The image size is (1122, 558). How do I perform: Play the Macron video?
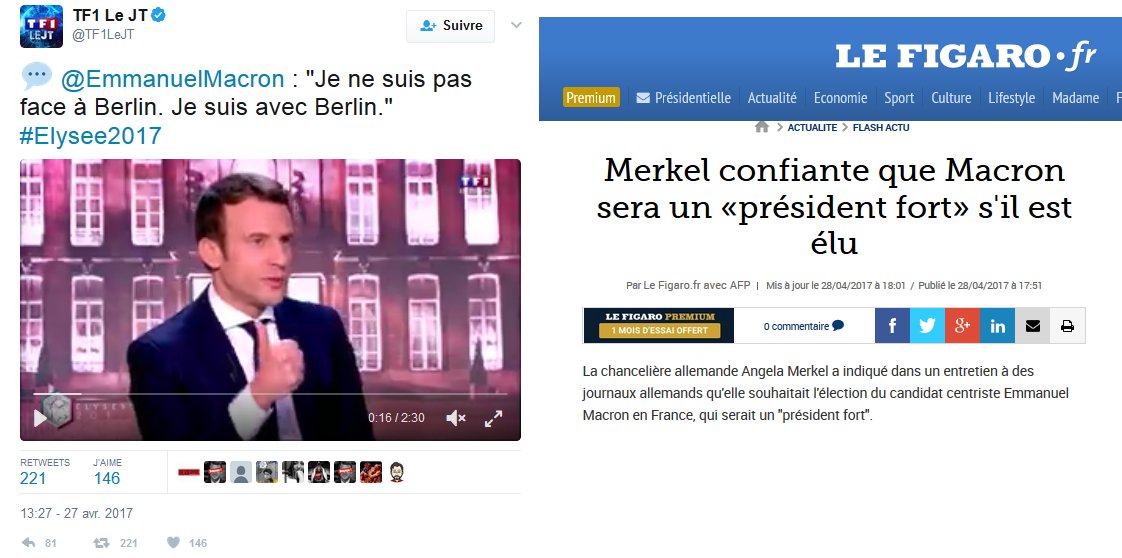(x=40, y=418)
